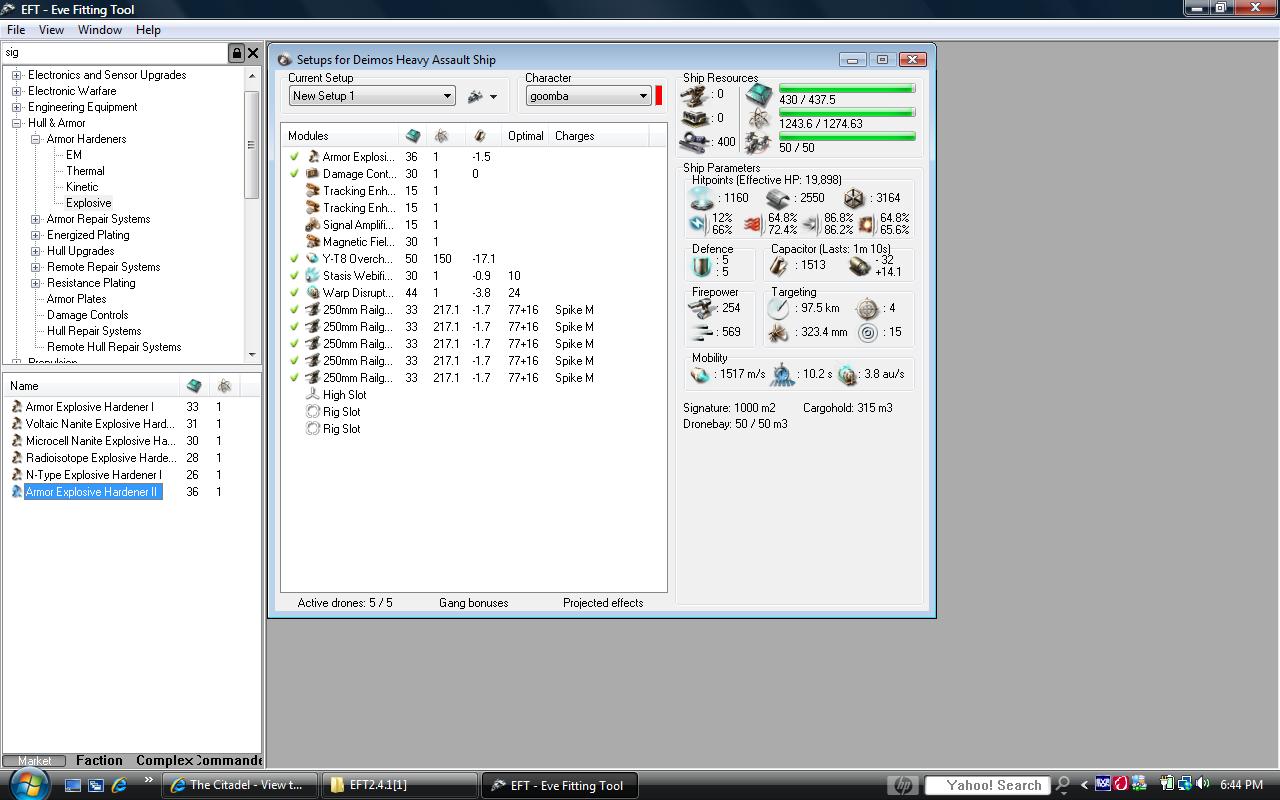Click the CPU usage bar above 430 / 437.5
The height and width of the screenshot is (800, 1280).
[847, 89]
